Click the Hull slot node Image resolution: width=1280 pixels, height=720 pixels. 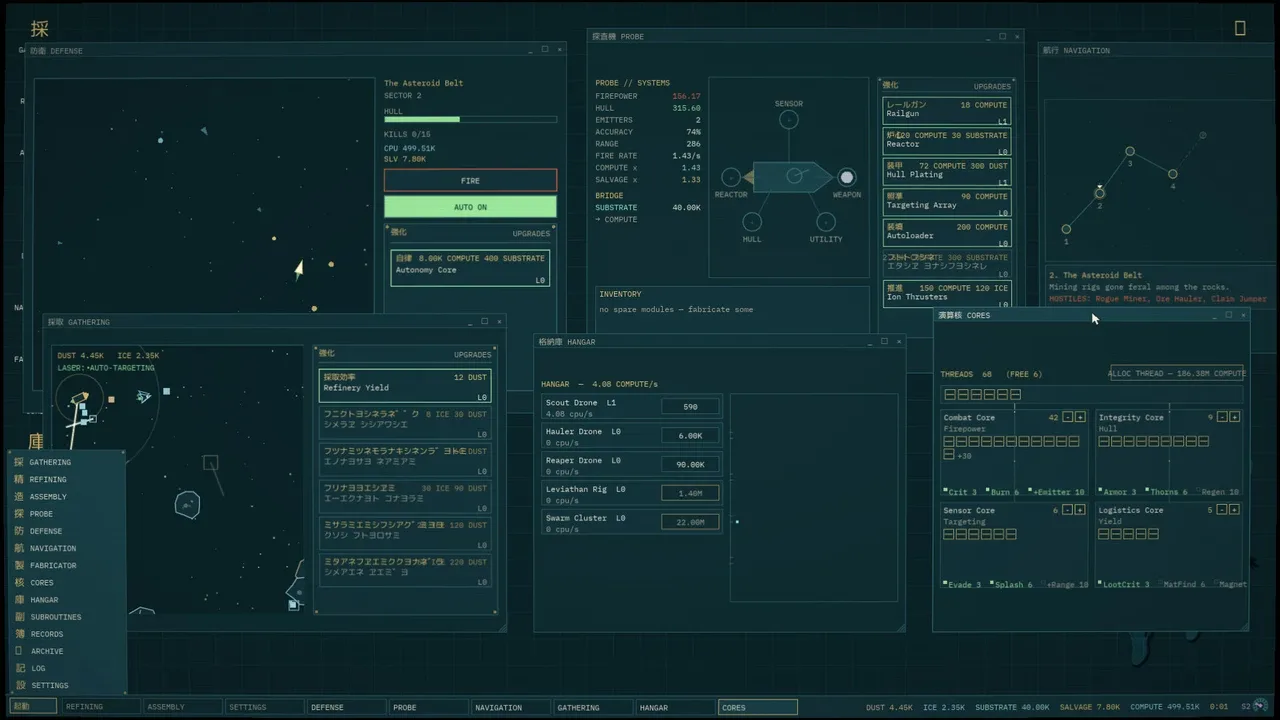752,222
